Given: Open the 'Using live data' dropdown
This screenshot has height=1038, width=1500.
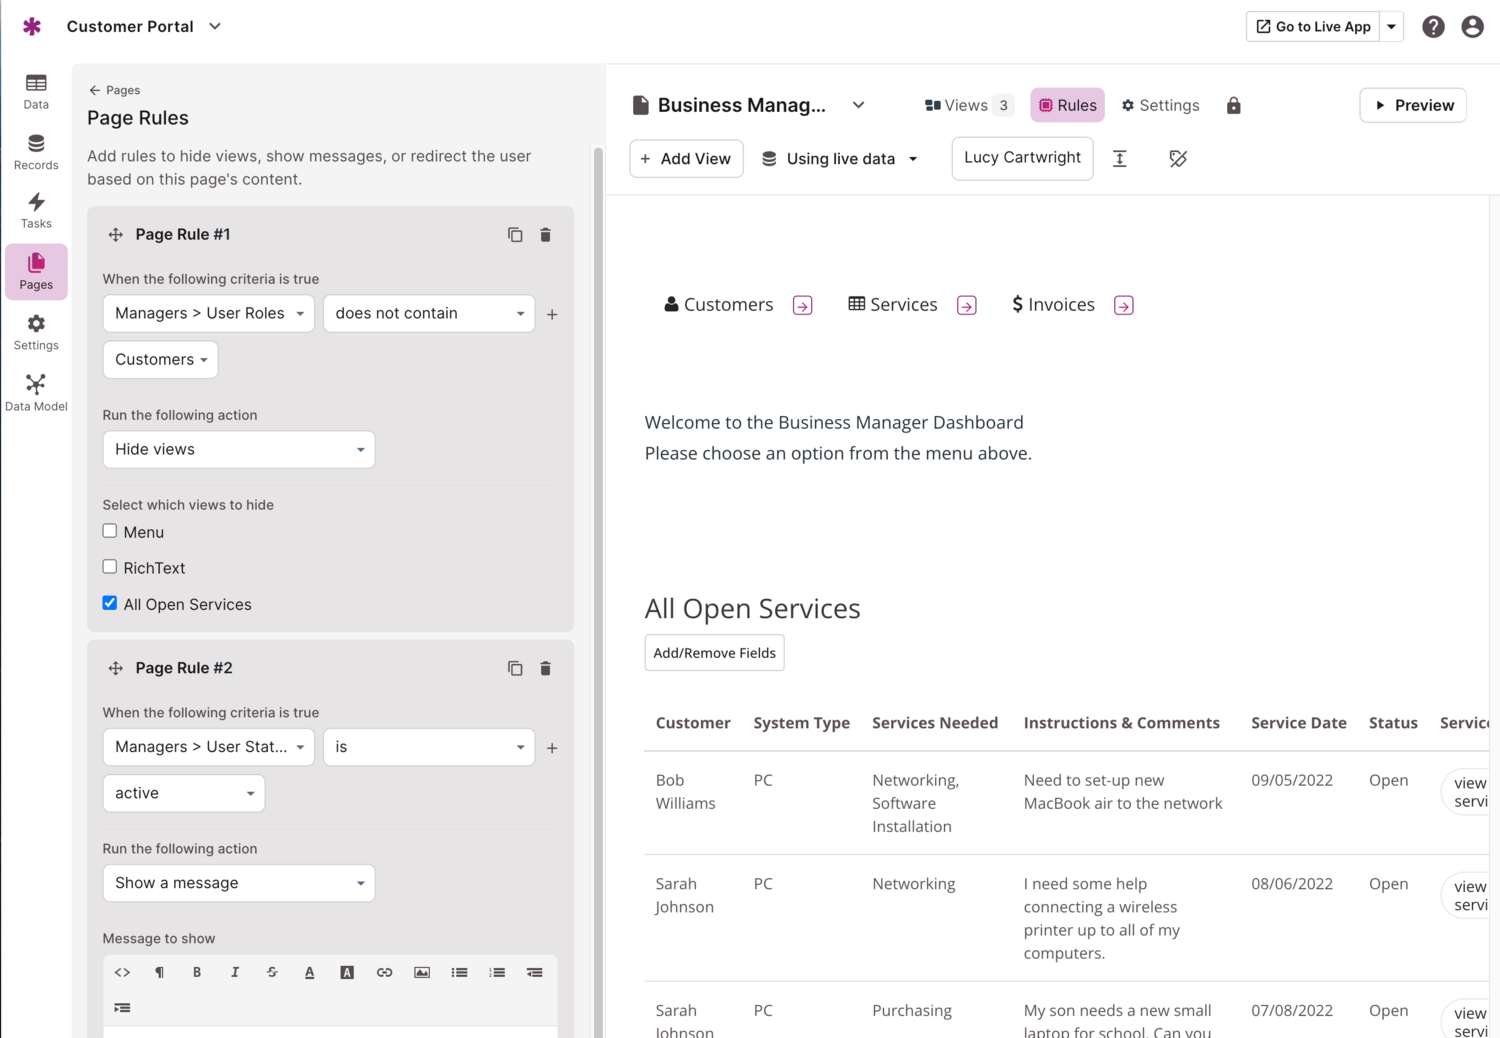Looking at the screenshot, I should (x=840, y=159).
